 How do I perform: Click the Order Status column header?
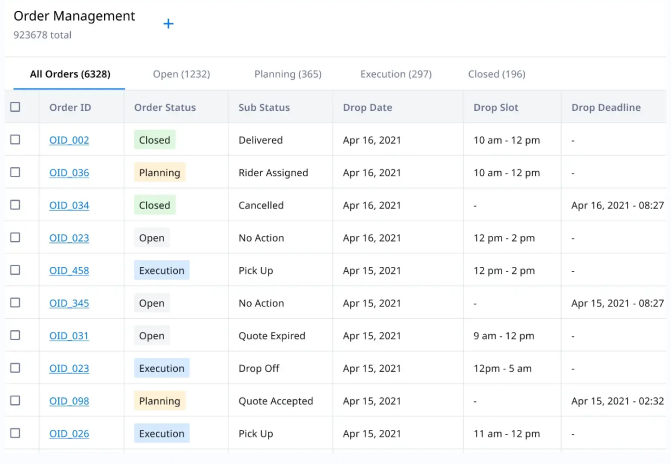[165, 107]
